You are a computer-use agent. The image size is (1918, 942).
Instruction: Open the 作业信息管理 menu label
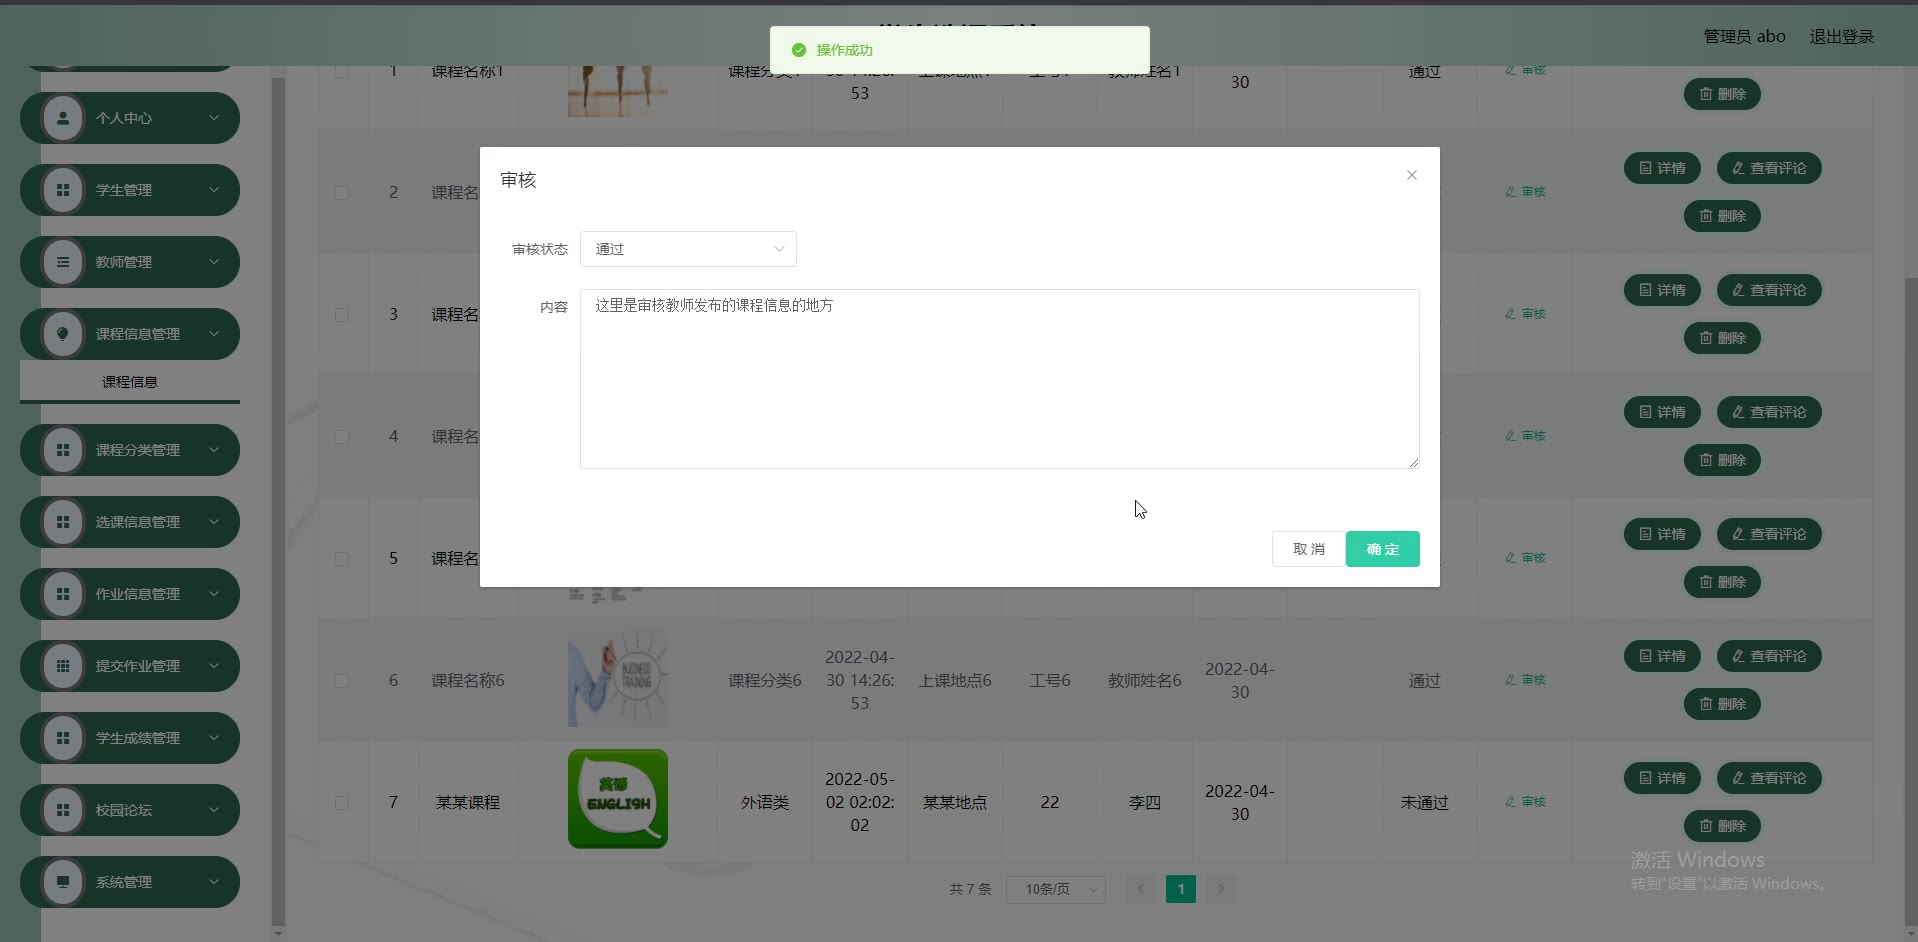click(138, 594)
